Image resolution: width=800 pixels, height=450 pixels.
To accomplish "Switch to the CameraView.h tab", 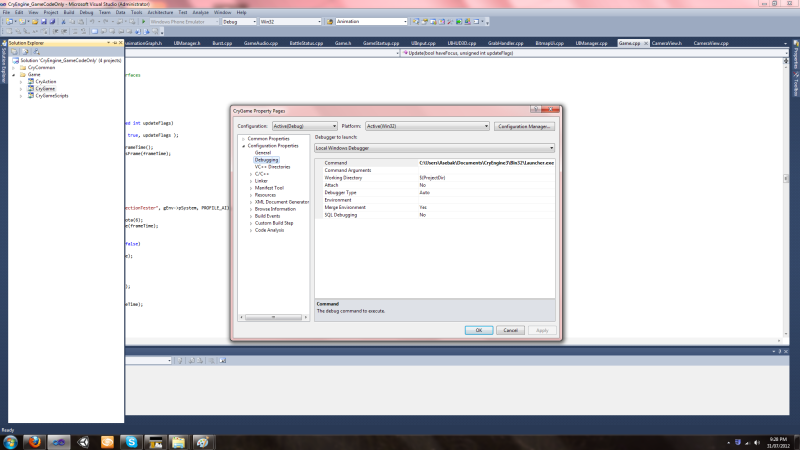I will (667, 43).
